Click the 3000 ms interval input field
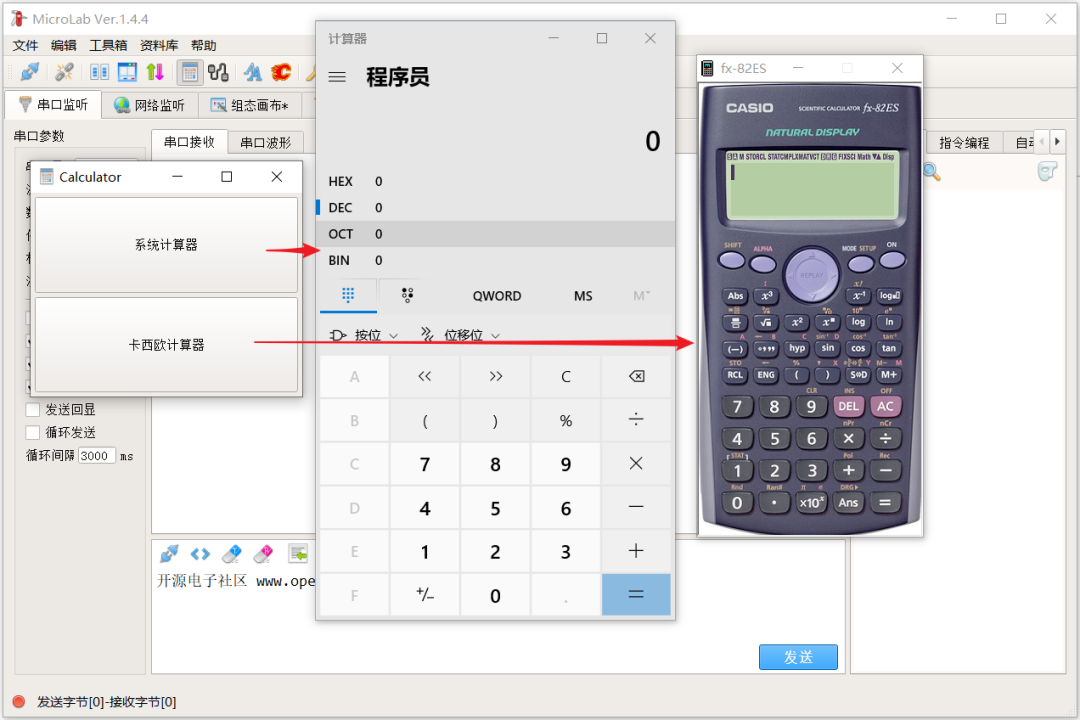This screenshot has width=1080, height=720. 95,455
